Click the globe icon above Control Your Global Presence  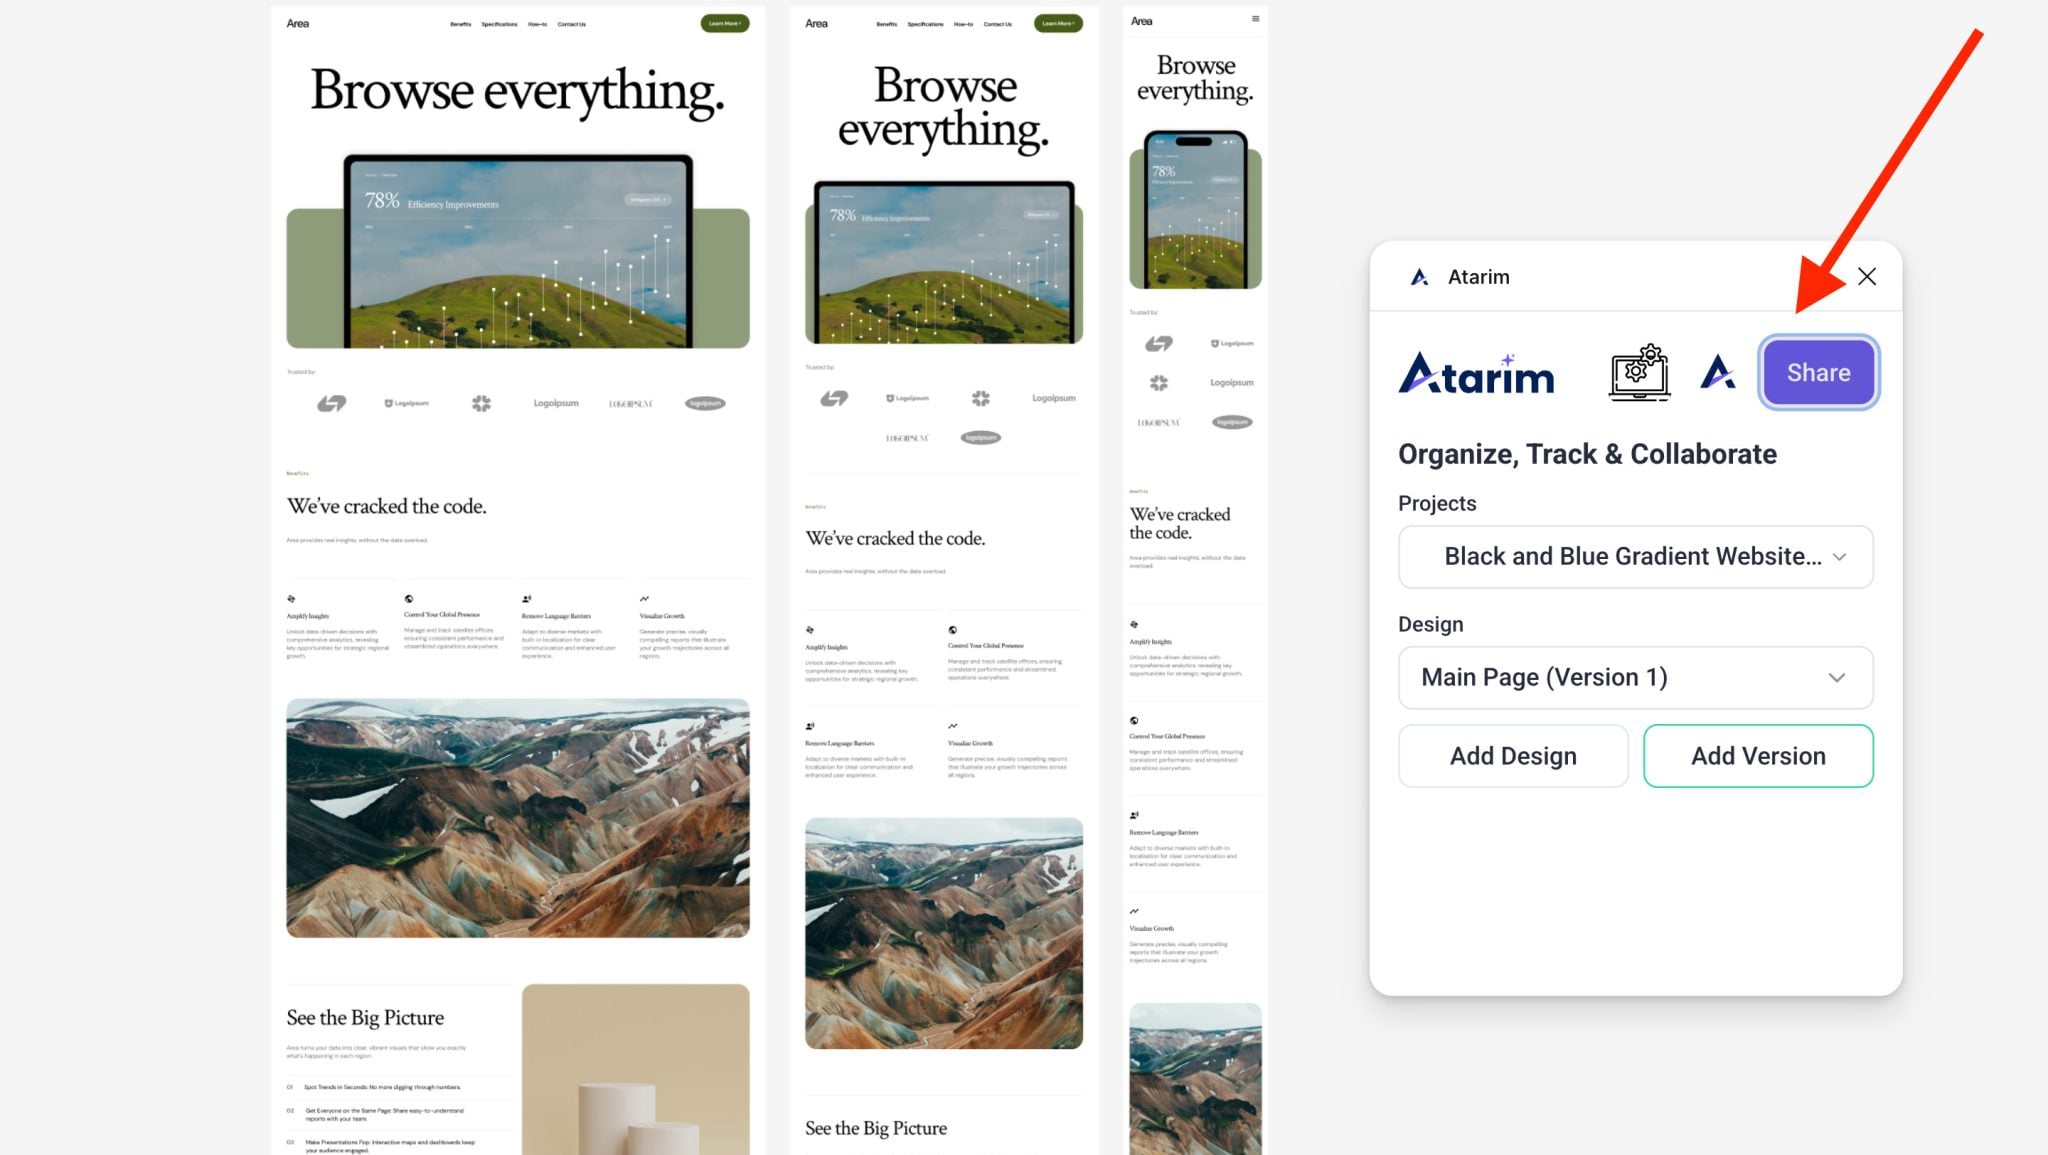click(409, 599)
